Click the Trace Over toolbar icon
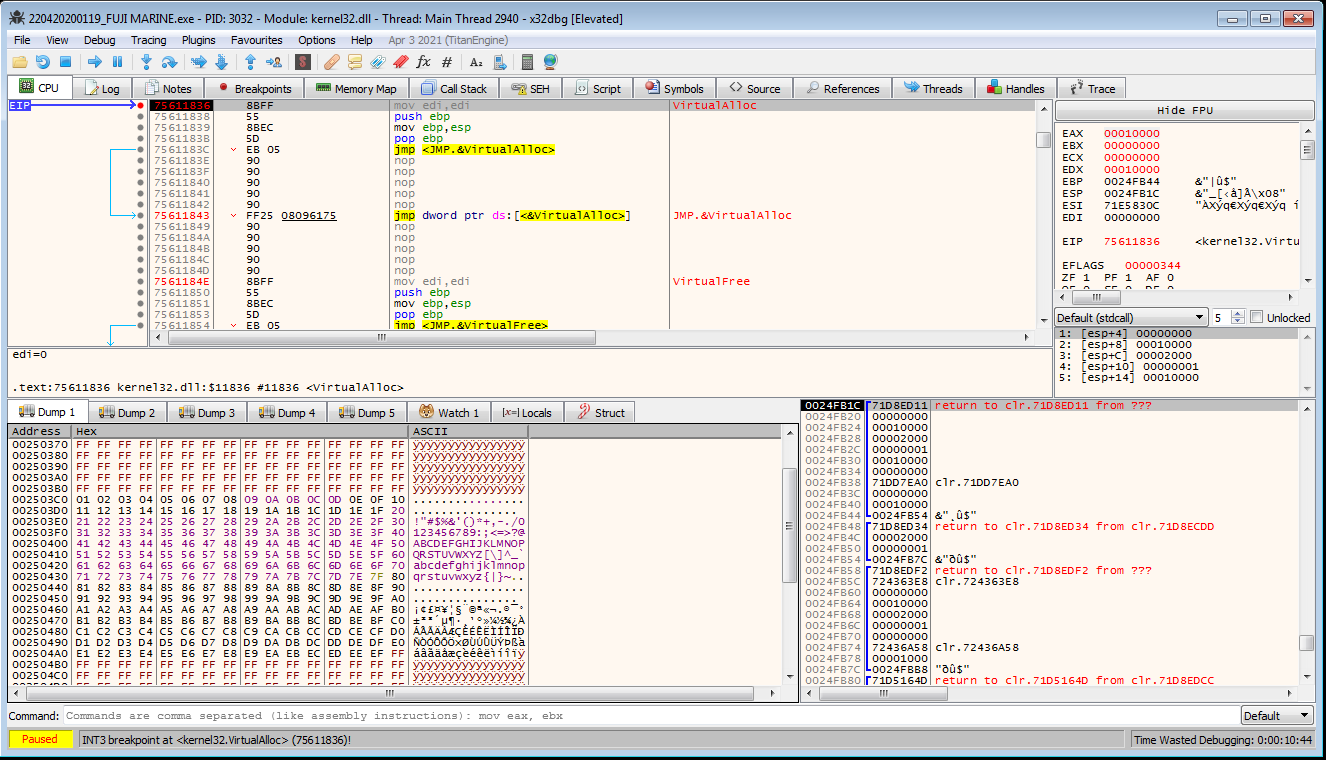This screenshot has width=1326, height=760. pyautogui.click(x=221, y=62)
